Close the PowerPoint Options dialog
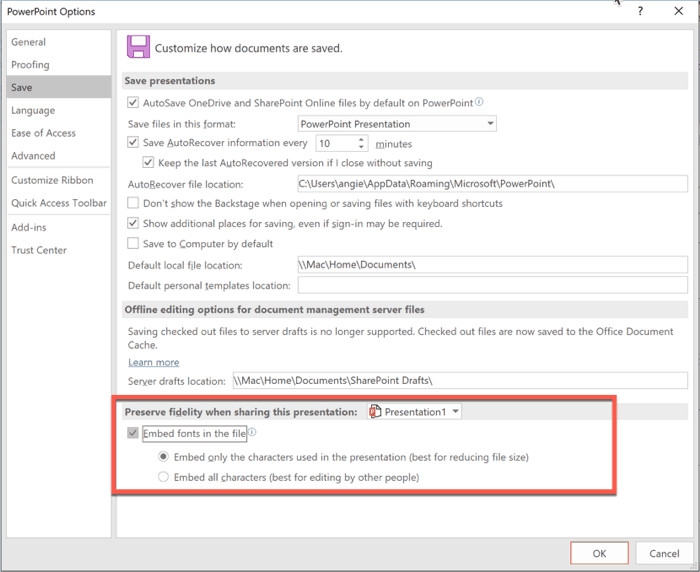 point(679,11)
